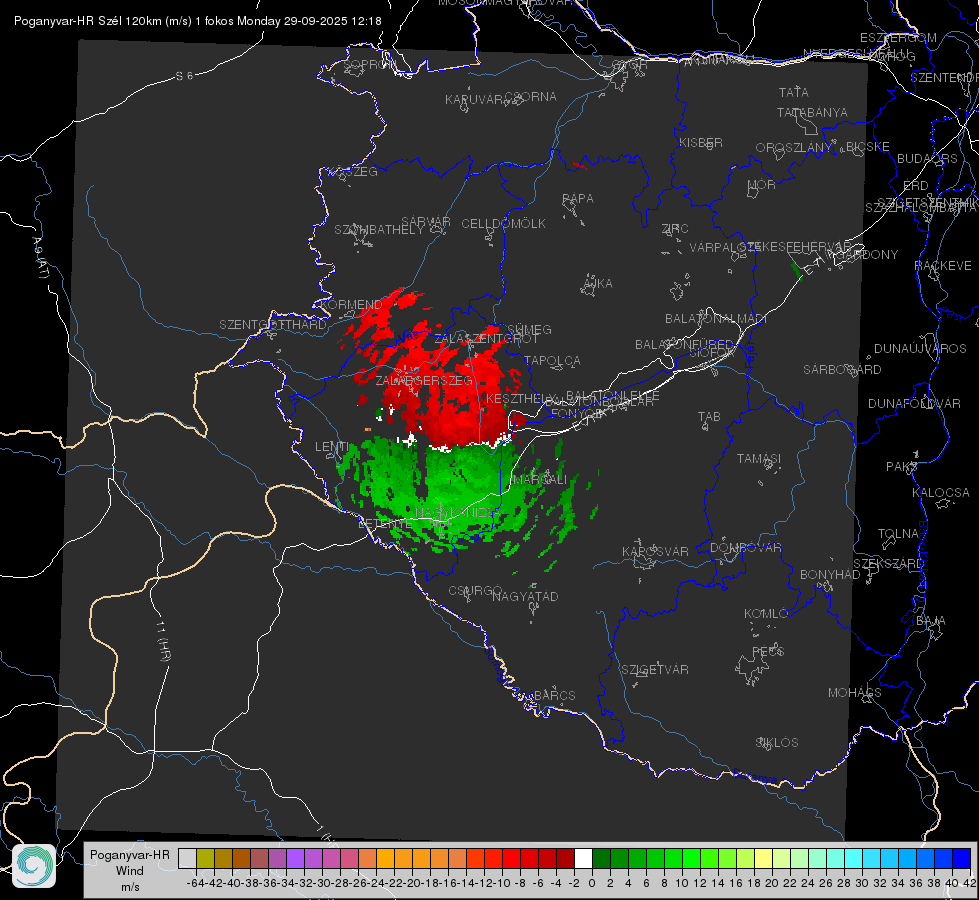Click the CELLDOMOLK city label
The image size is (979, 900).
(x=503, y=224)
